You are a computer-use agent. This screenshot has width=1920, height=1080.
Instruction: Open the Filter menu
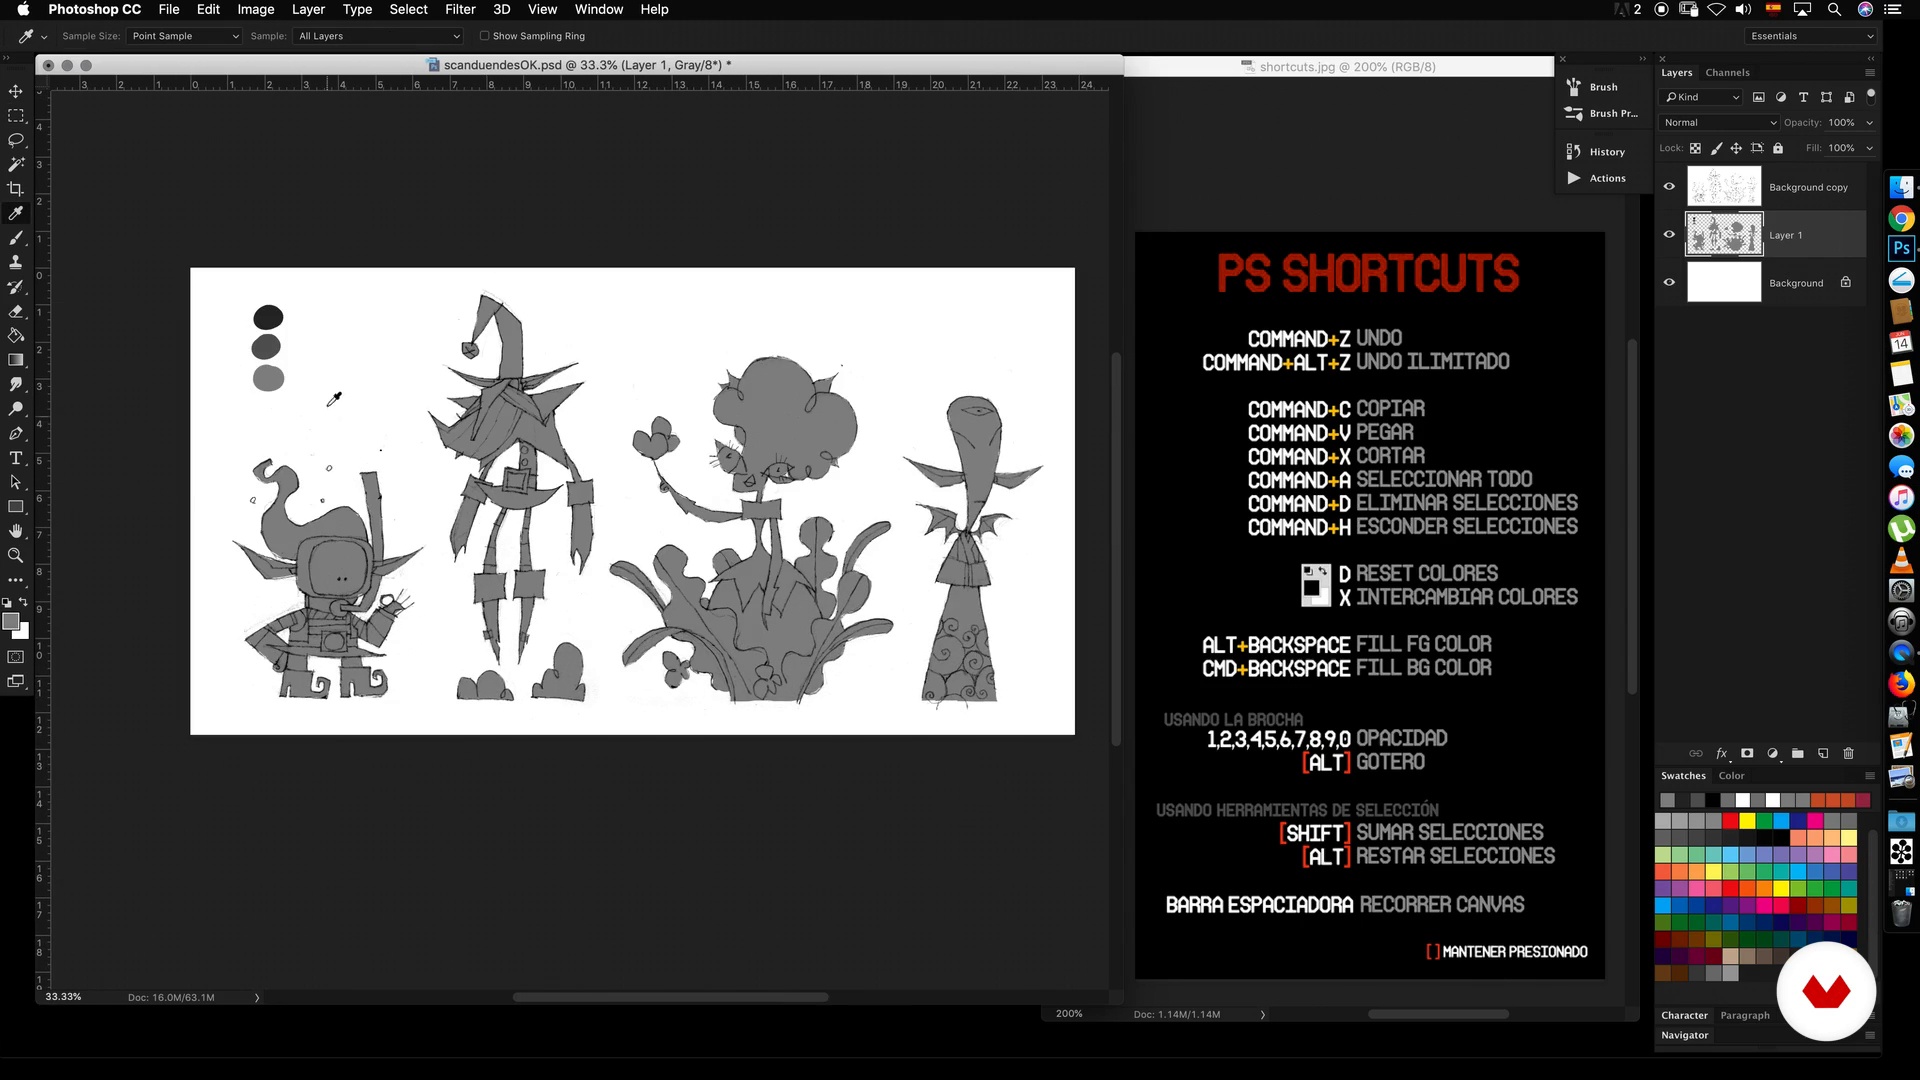click(460, 9)
